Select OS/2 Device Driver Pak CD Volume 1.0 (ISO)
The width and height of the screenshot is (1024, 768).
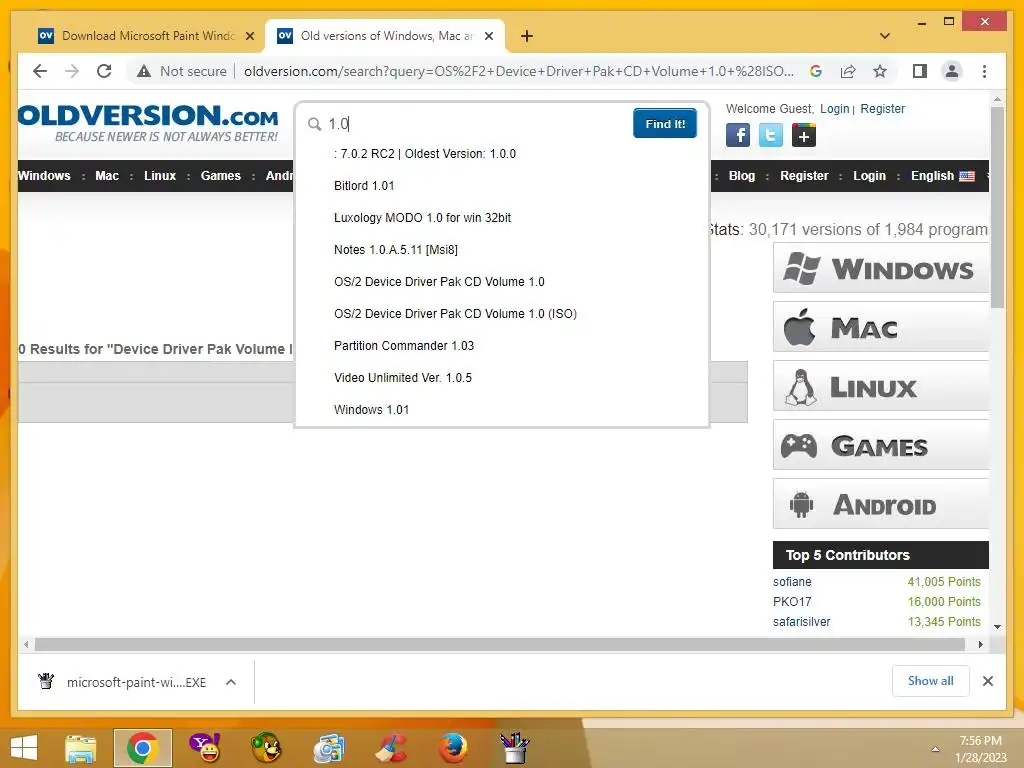coord(455,313)
